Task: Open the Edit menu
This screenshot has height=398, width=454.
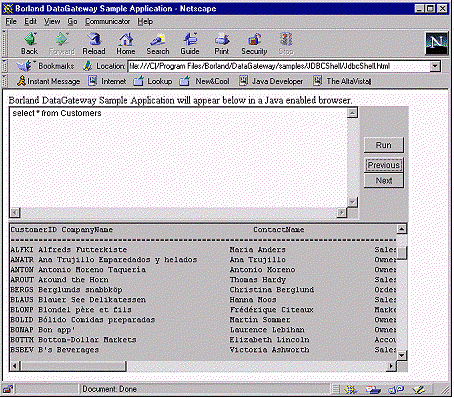Action: coord(30,22)
